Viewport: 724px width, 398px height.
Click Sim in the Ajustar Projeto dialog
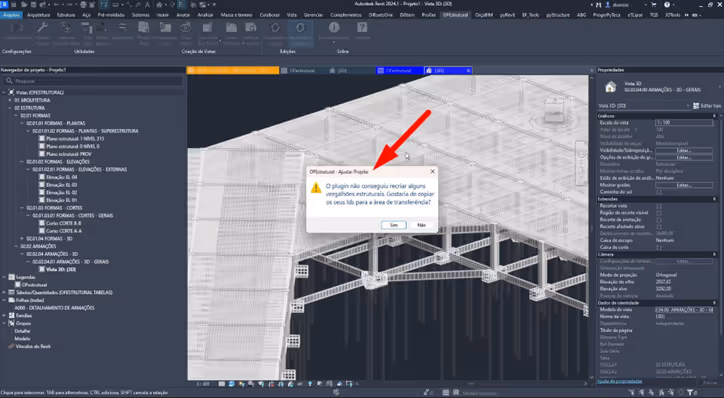(x=393, y=225)
